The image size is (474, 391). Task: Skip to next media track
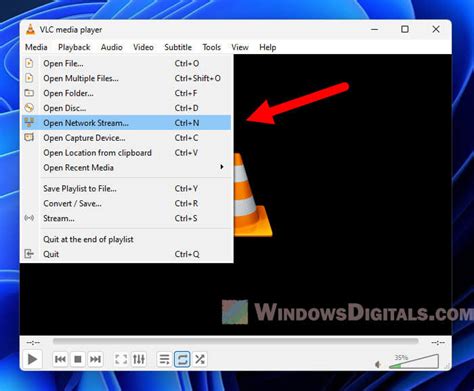click(x=96, y=359)
